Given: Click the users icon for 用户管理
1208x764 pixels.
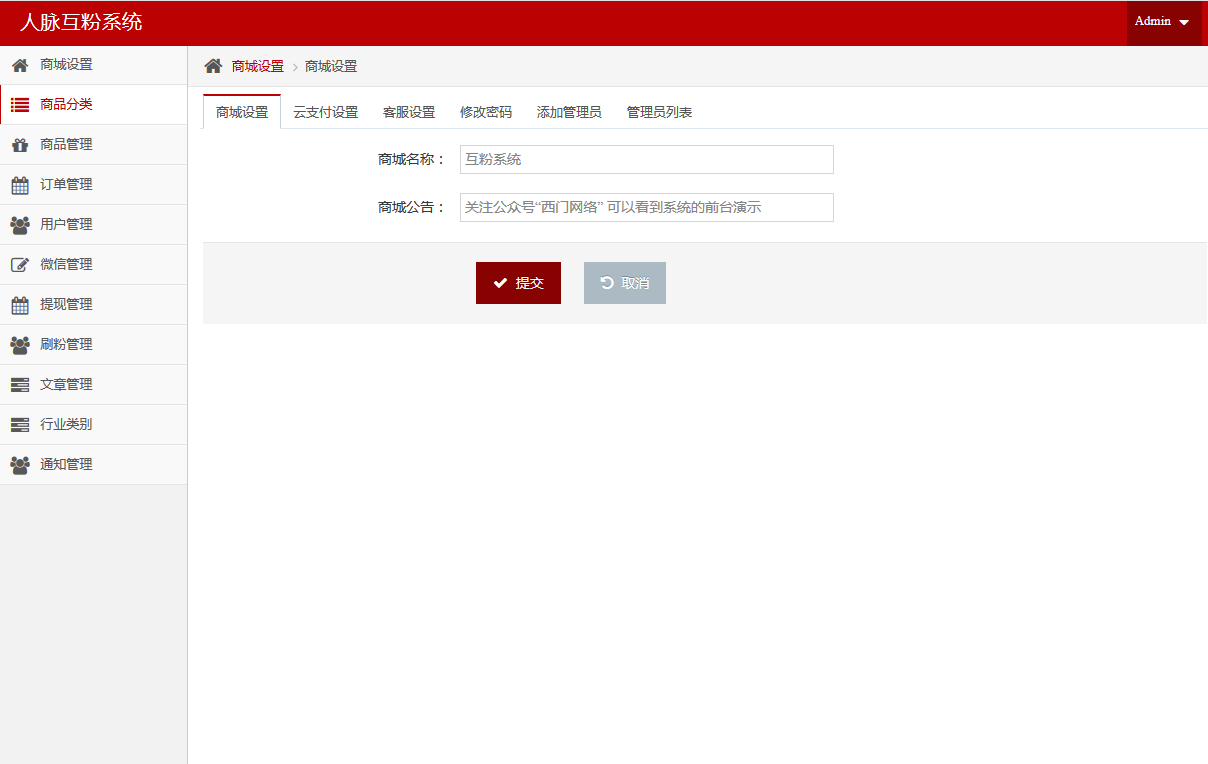Looking at the screenshot, I should click(x=20, y=225).
